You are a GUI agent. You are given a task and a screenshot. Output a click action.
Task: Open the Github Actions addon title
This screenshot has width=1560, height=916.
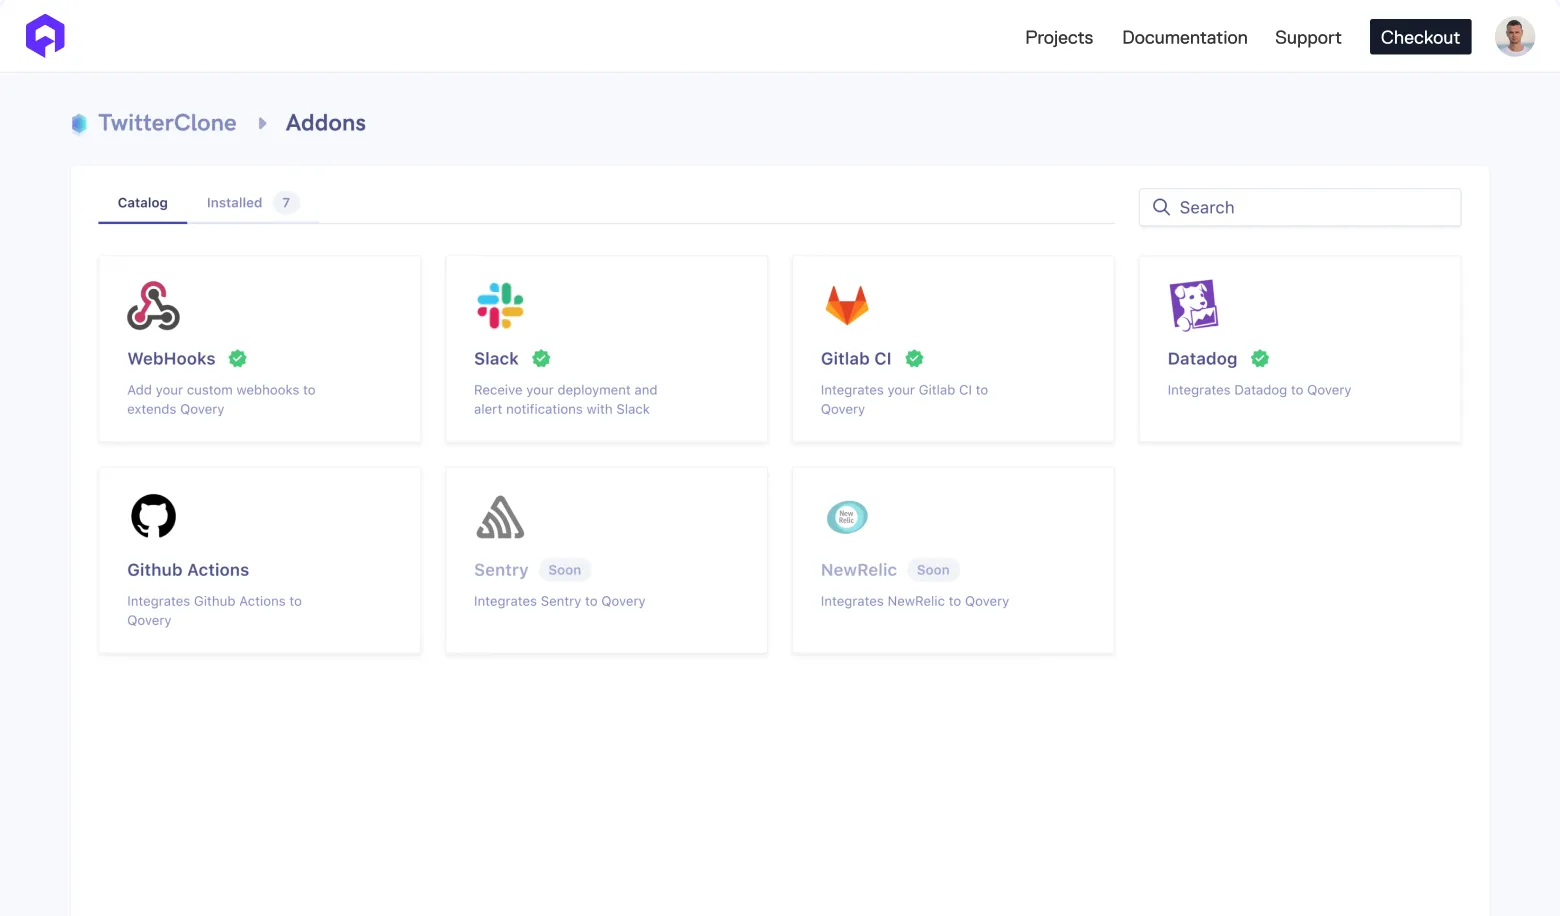coord(188,570)
